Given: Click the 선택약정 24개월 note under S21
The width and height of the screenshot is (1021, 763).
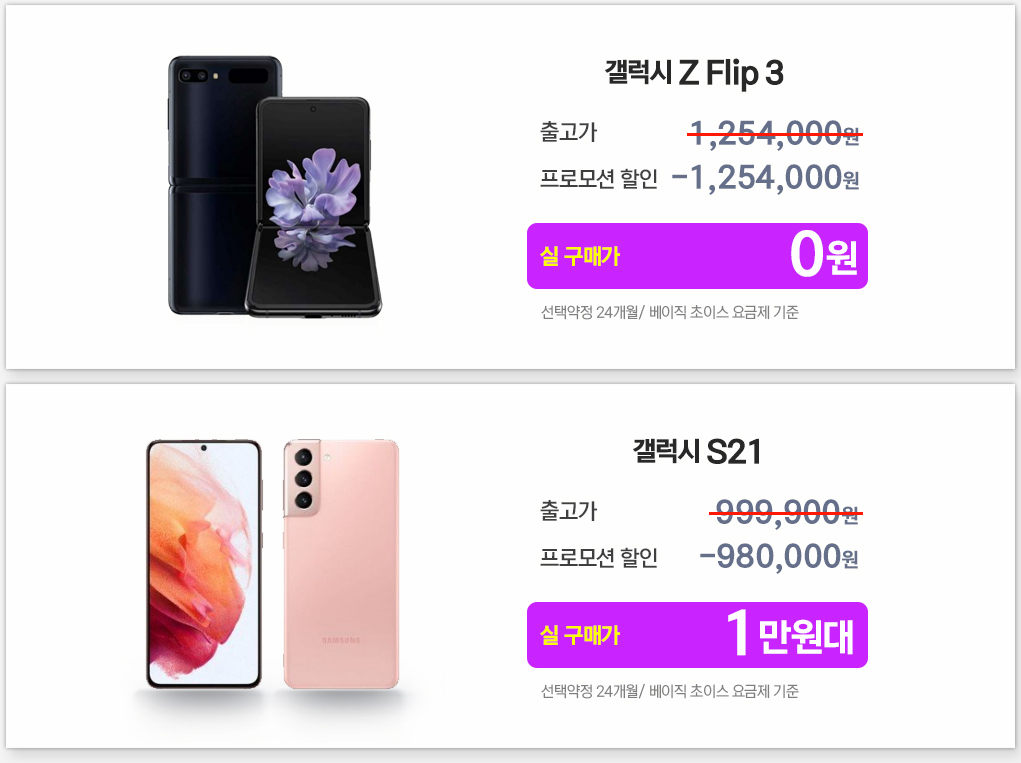Looking at the screenshot, I should (x=669, y=691).
